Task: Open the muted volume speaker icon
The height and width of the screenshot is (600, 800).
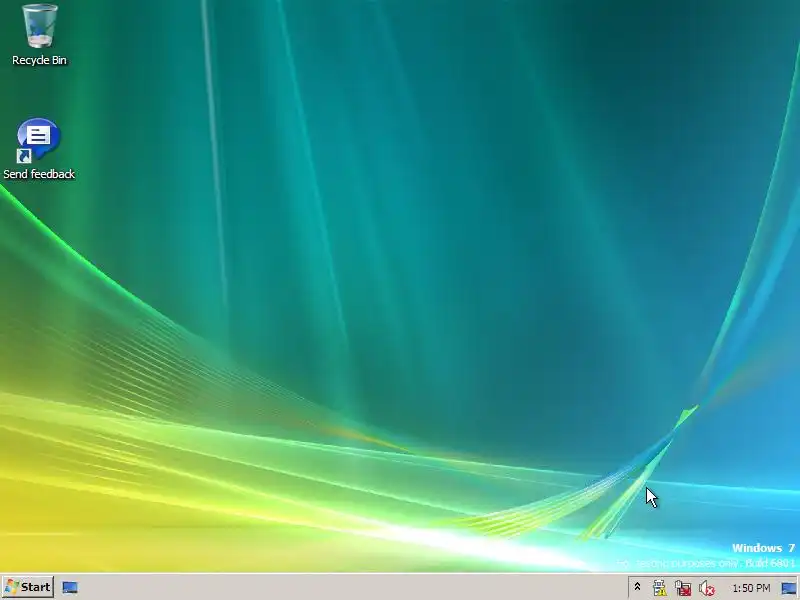Action: [x=707, y=588]
